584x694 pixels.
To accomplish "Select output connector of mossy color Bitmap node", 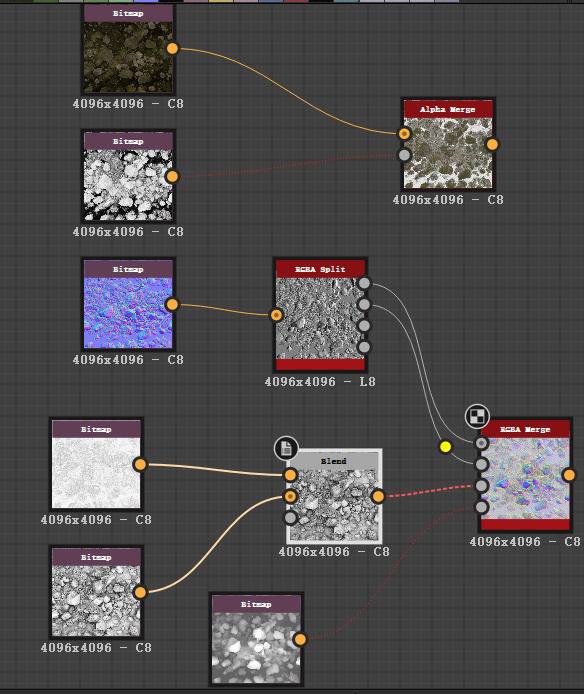I will click(172, 48).
